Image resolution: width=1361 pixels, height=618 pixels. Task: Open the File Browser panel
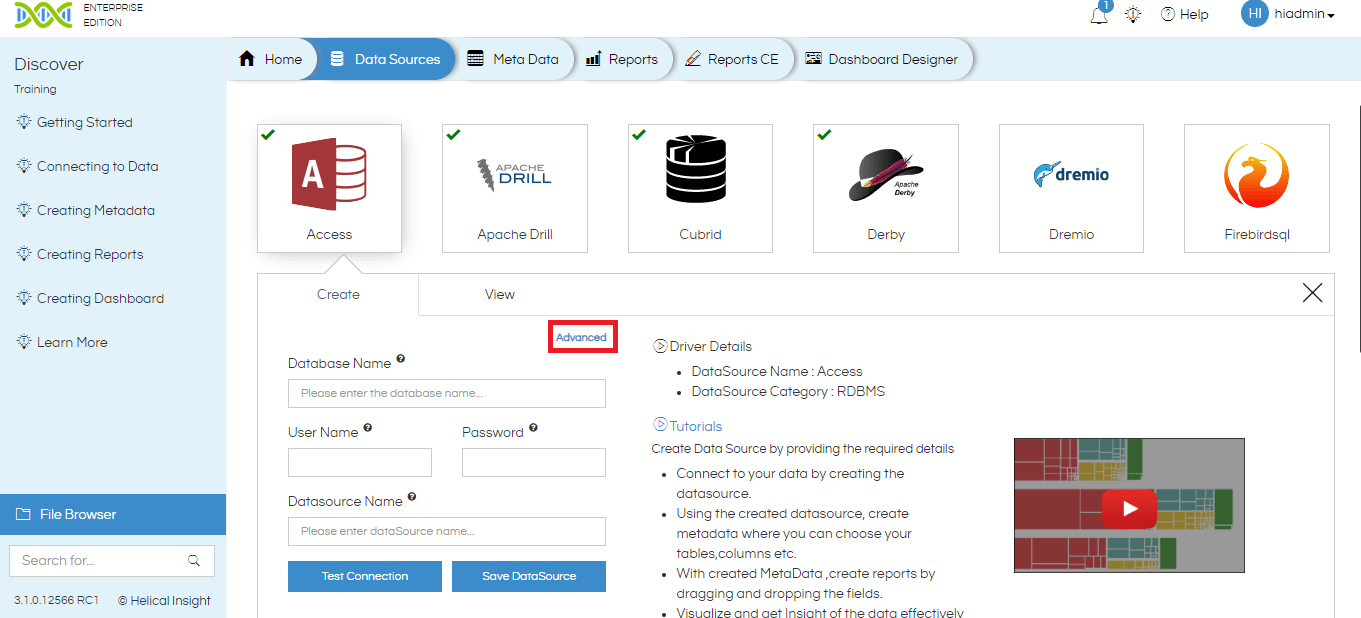113,514
